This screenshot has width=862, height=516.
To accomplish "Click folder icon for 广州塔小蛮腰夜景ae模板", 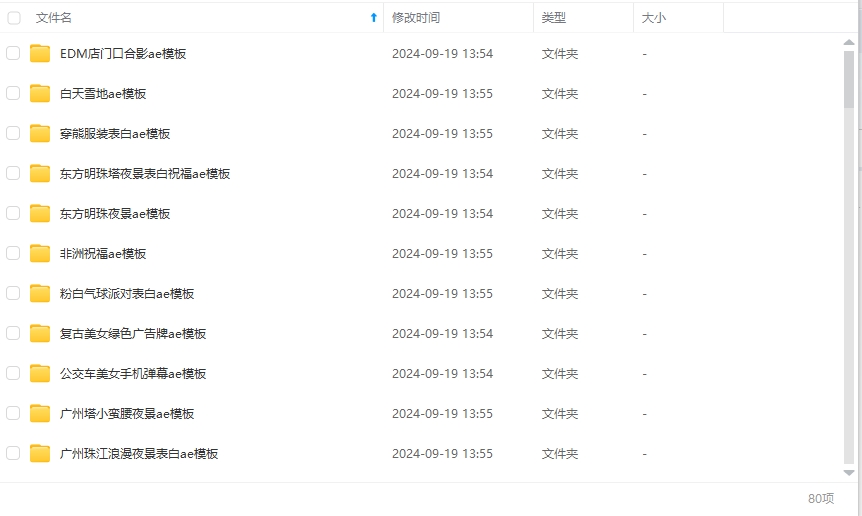I will [x=40, y=414].
